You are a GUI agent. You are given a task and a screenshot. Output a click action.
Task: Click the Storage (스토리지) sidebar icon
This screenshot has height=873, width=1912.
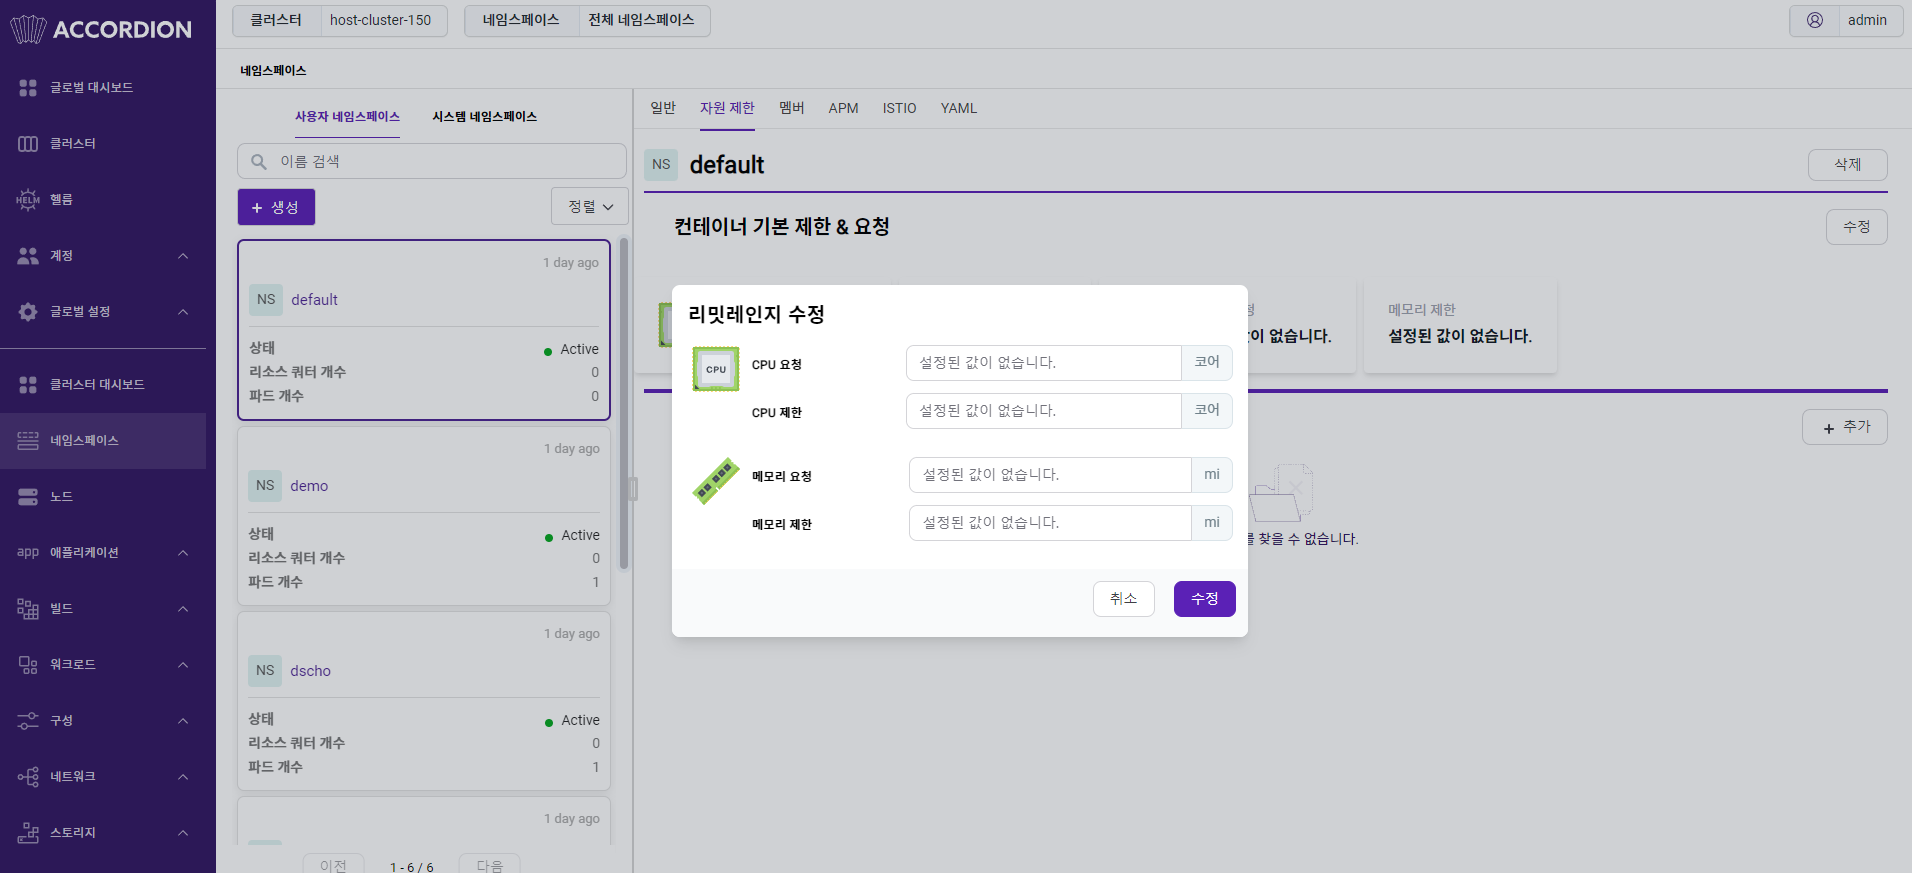tap(28, 833)
